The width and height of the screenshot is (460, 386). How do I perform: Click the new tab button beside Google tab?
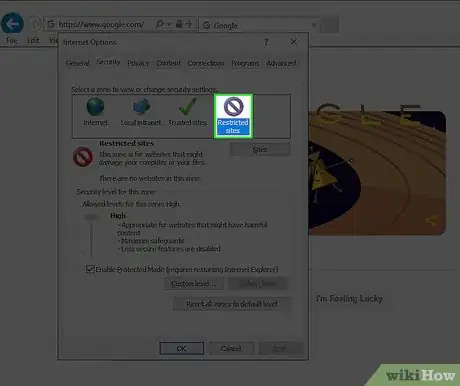point(330,25)
